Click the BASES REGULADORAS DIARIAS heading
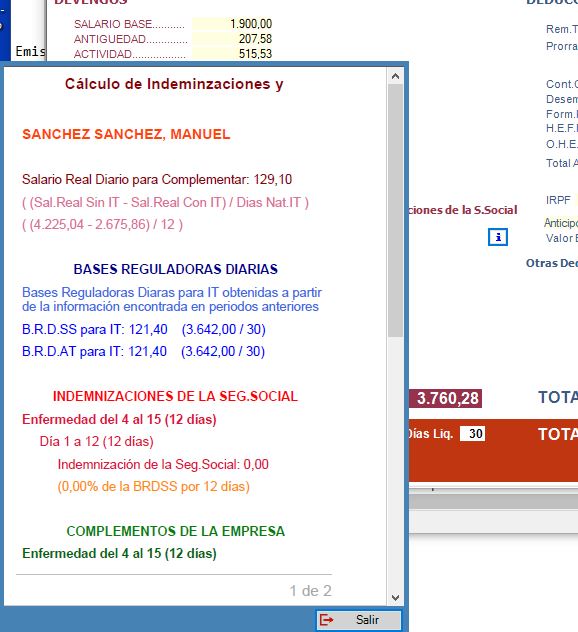578x632 pixels. point(176,269)
